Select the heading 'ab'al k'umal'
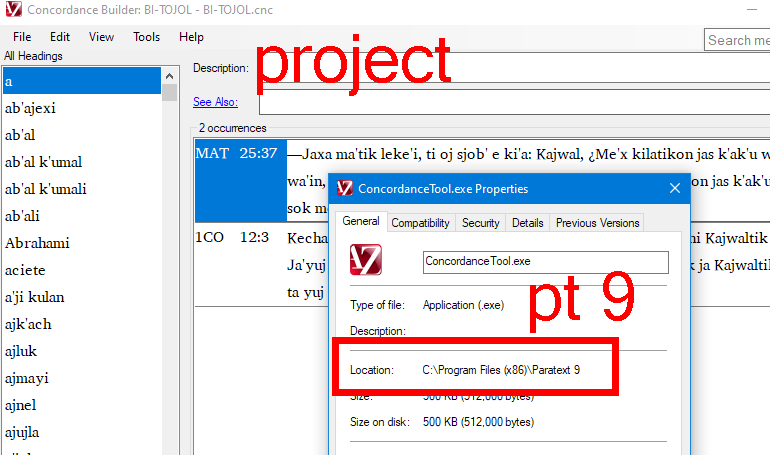This screenshot has height=455, width=770. coord(43,162)
